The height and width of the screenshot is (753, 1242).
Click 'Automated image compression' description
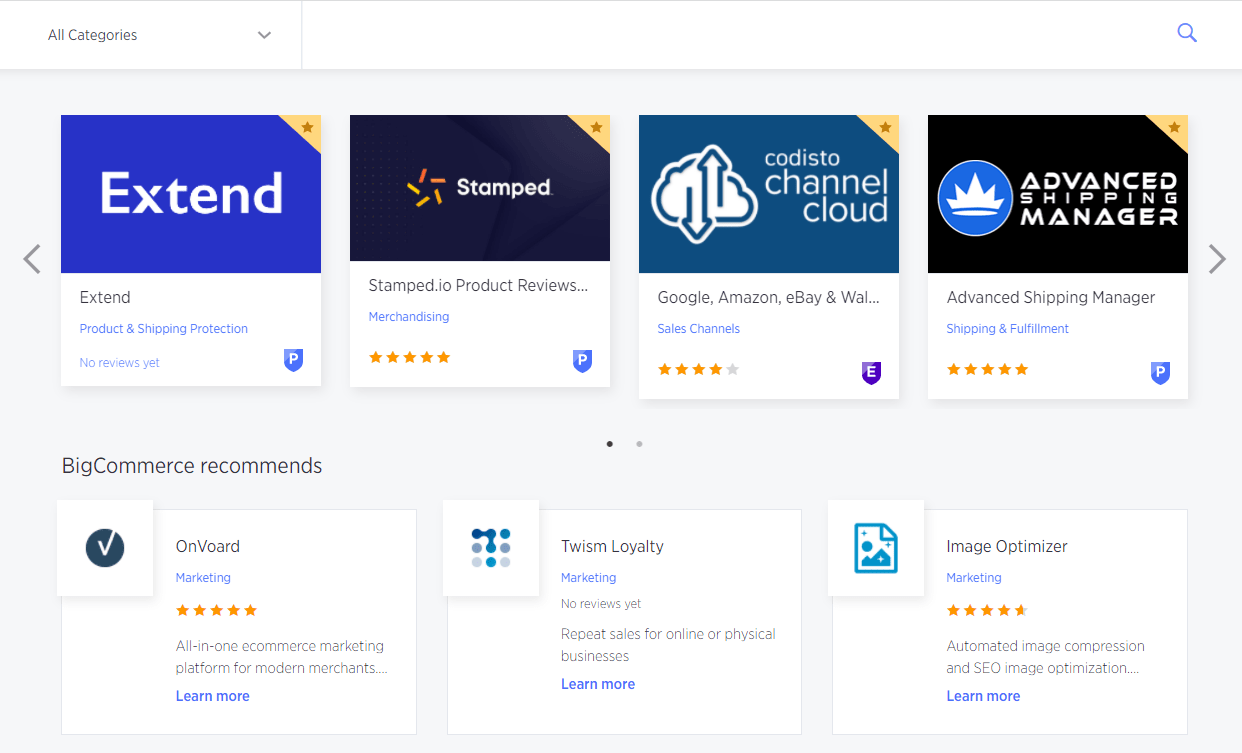(1045, 657)
